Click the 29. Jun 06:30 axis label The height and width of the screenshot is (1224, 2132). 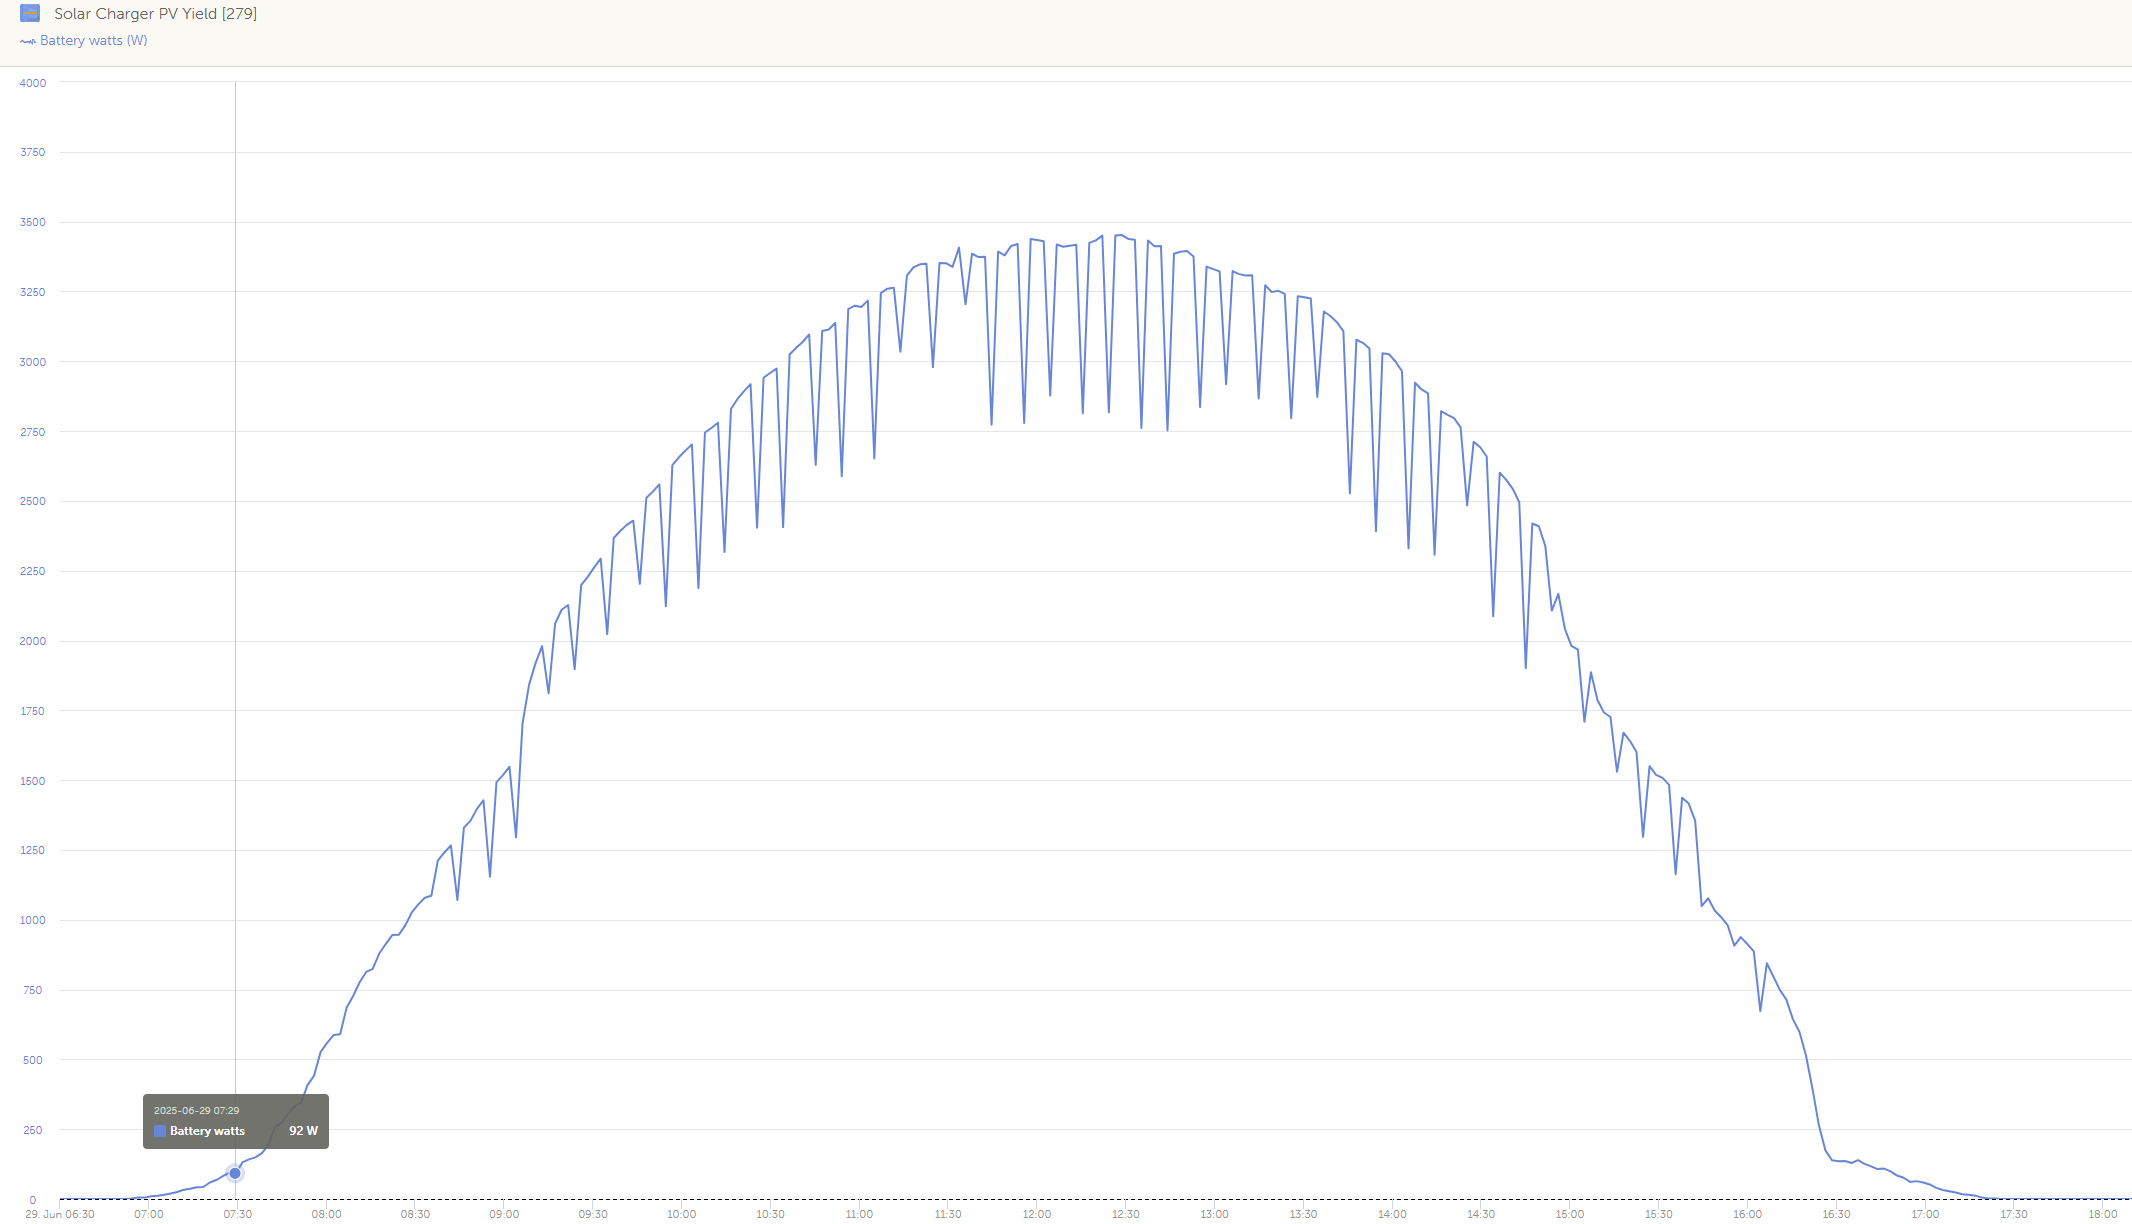coord(60,1214)
